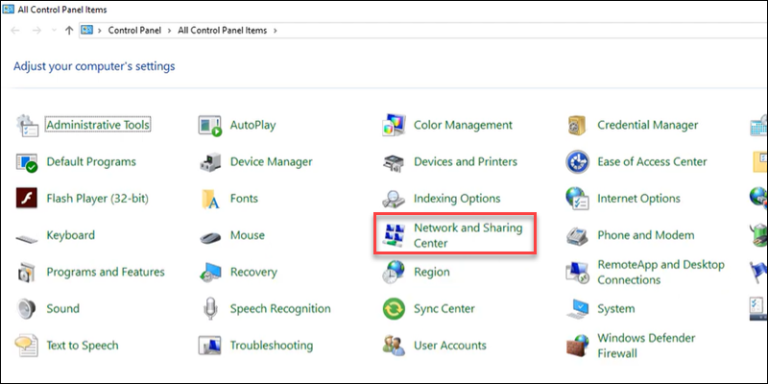Open the Color Management icon
Viewport: 768px width, 384px height.
click(x=394, y=125)
